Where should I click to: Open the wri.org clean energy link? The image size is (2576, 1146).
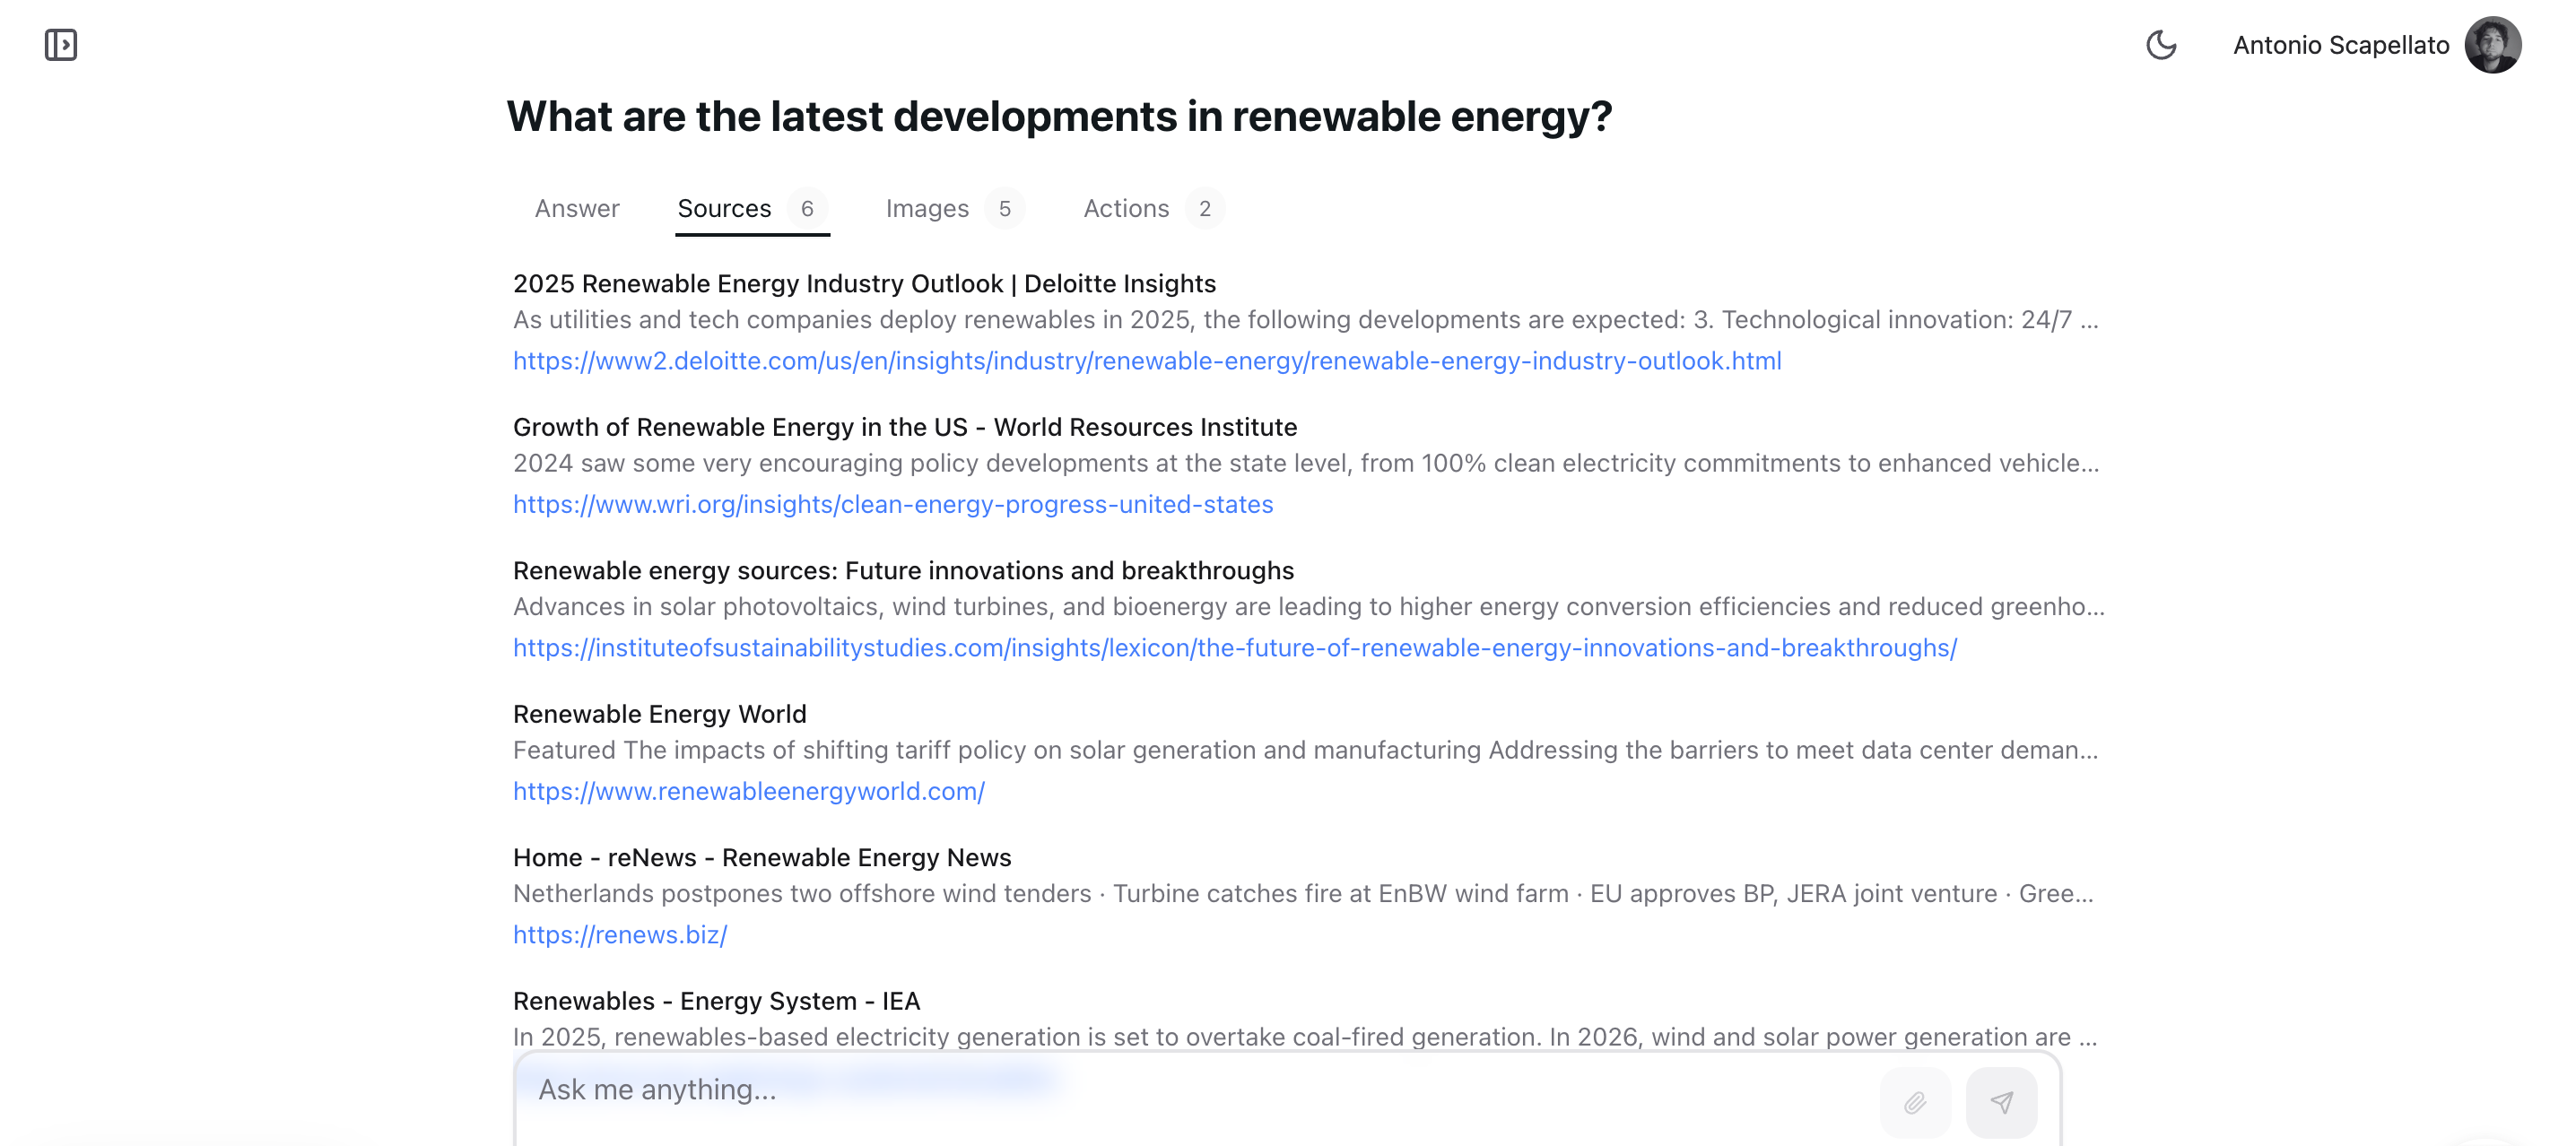pos(892,504)
